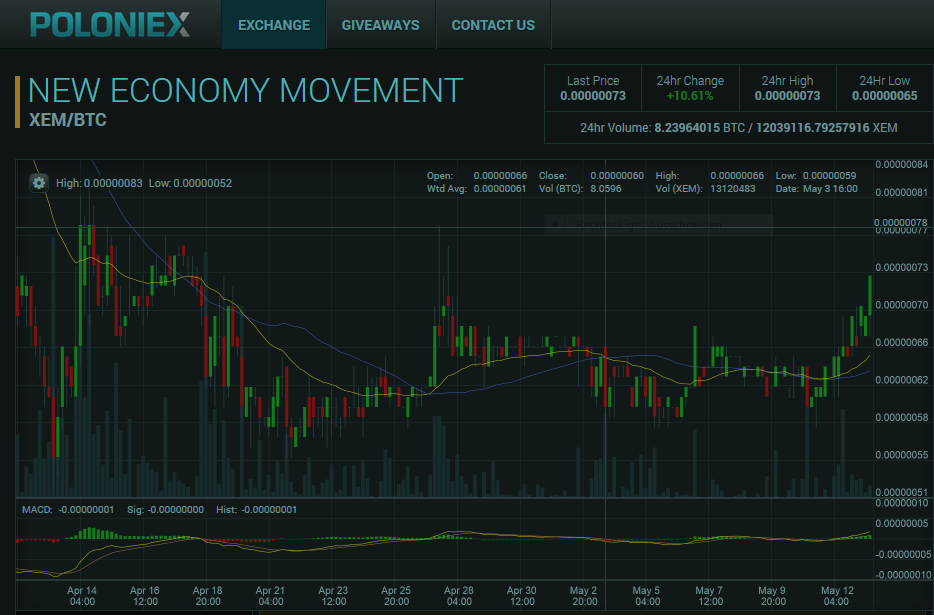Image resolution: width=934 pixels, height=615 pixels.
Task: Click the Apr 21 04:00 time axis label
Action: coord(270,596)
